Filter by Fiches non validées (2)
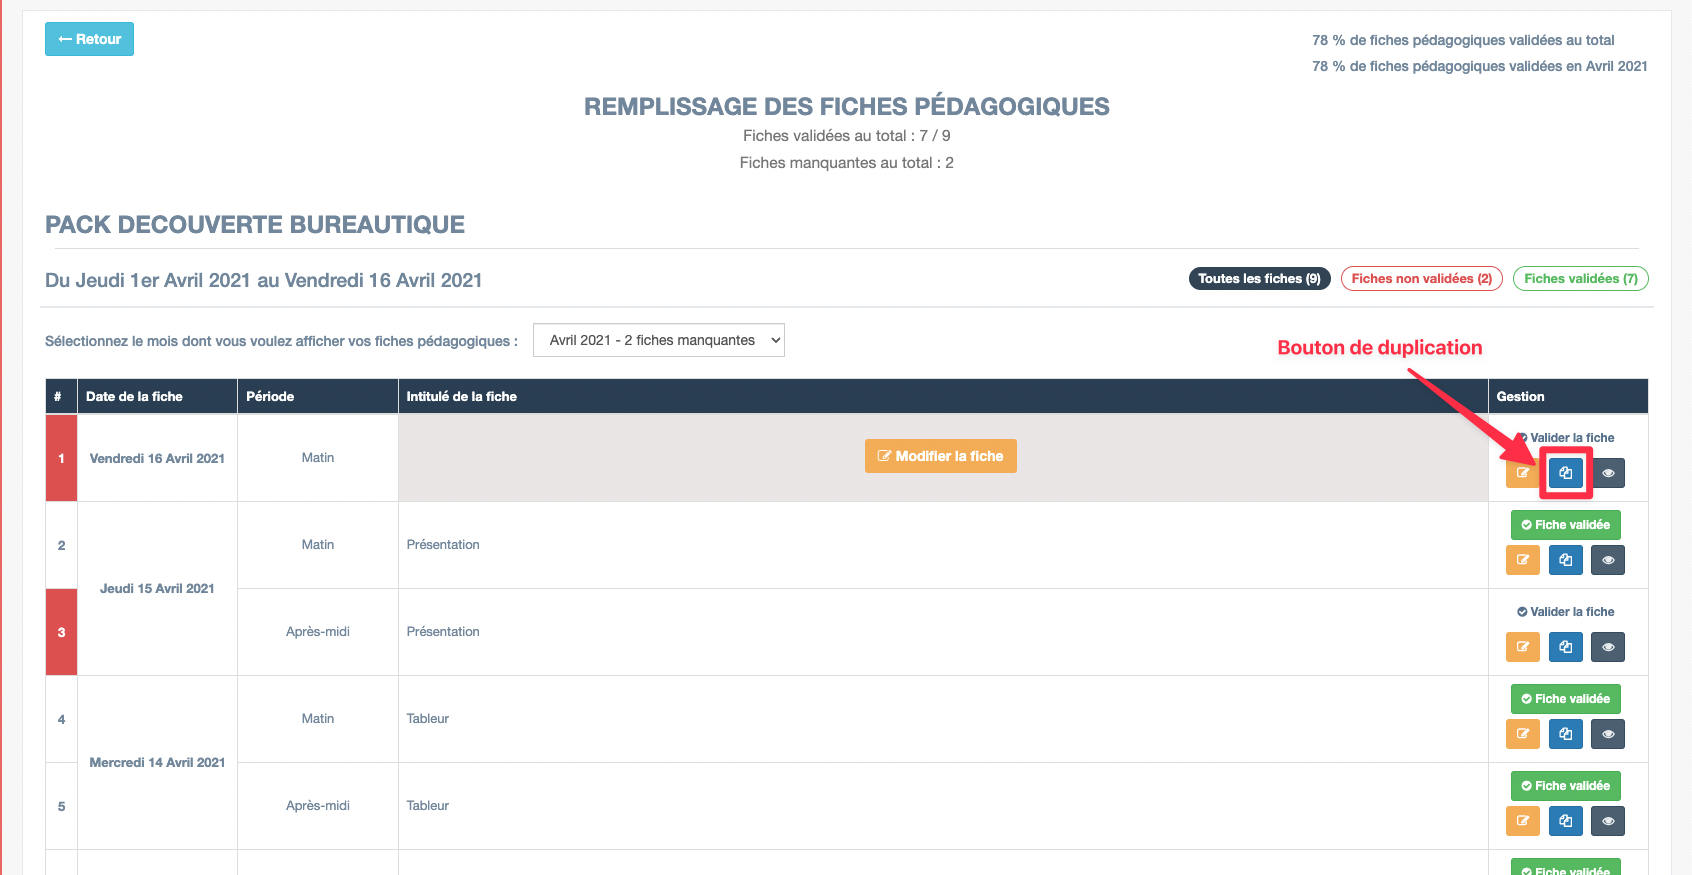1692x875 pixels. pyautogui.click(x=1421, y=279)
